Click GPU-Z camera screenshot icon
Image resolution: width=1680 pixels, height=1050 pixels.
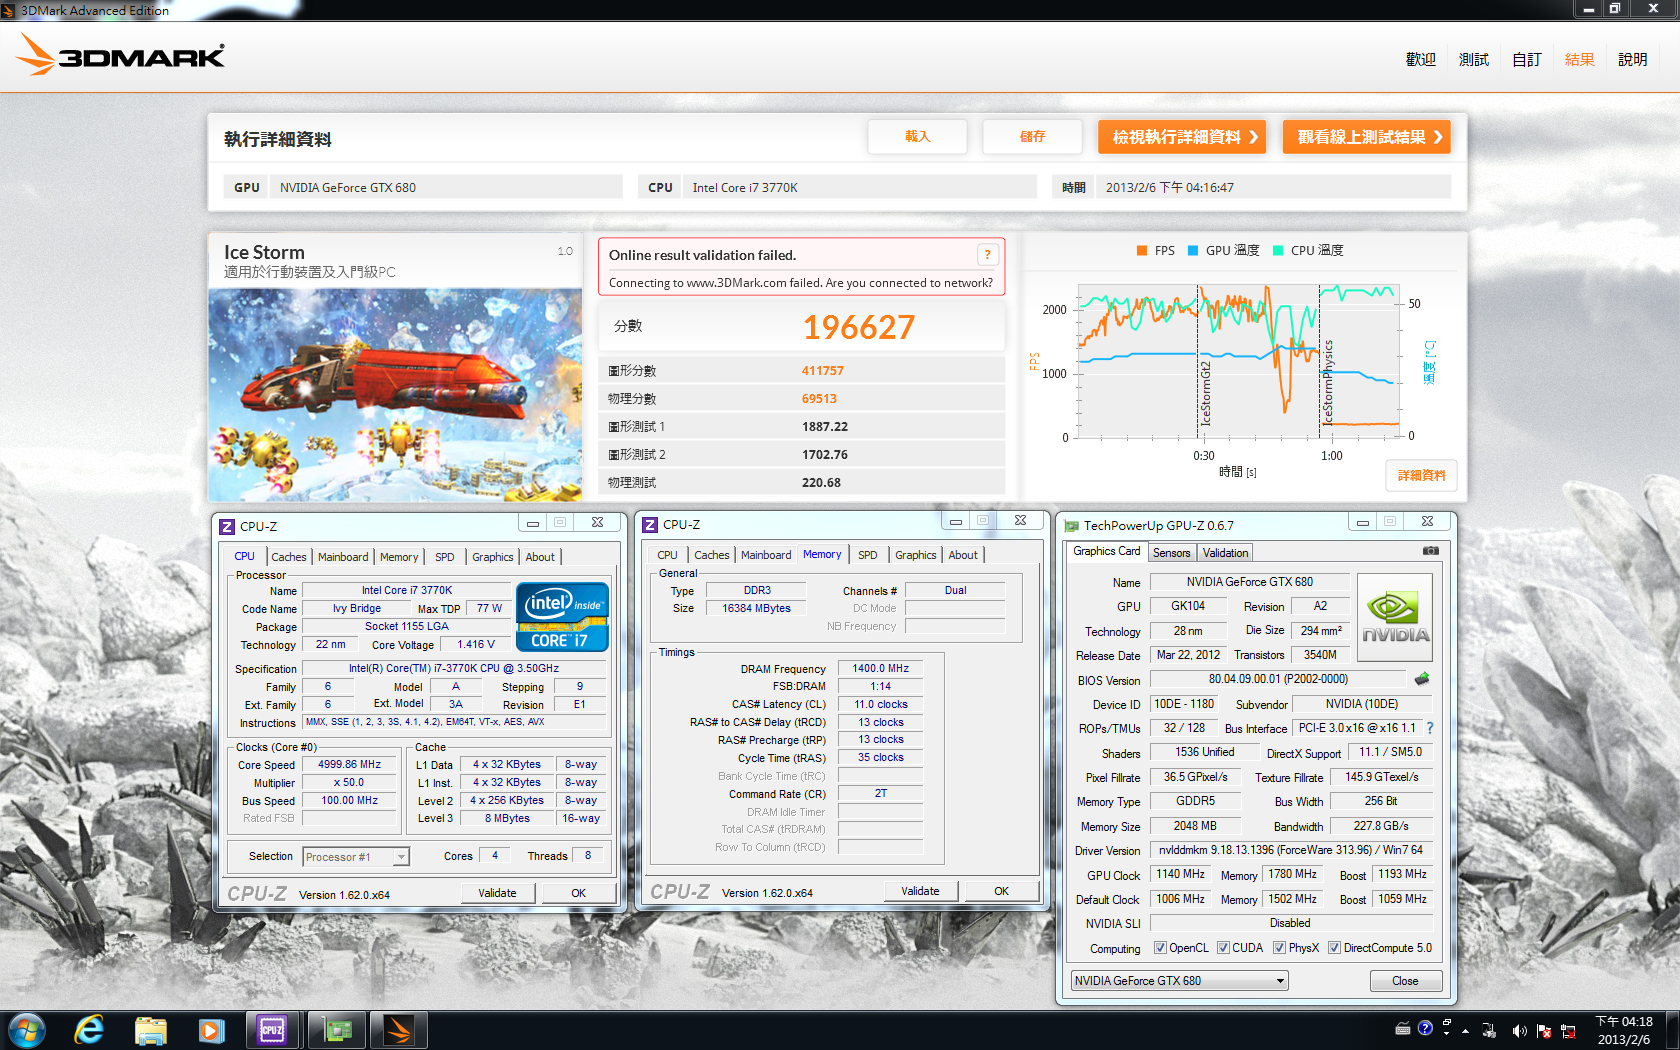[1431, 551]
